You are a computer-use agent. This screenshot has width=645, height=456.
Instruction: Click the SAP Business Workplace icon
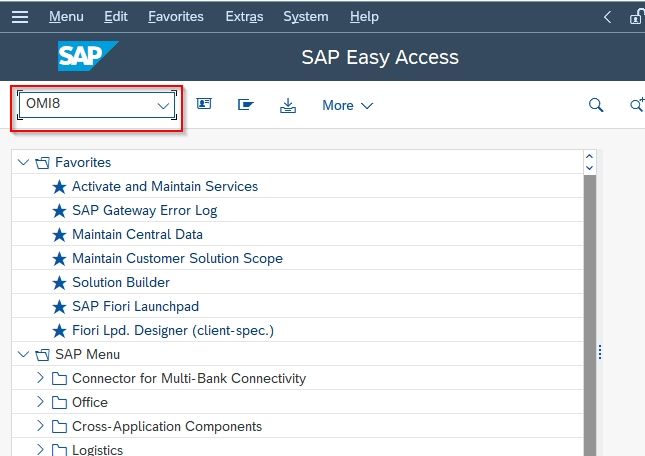pos(246,105)
